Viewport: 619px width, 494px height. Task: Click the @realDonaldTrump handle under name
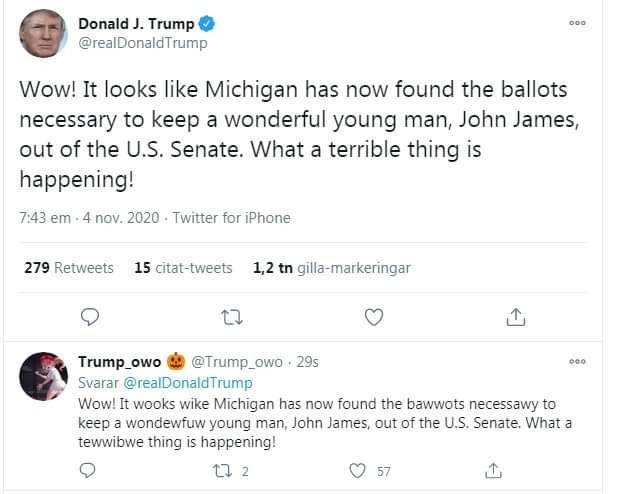(142, 43)
